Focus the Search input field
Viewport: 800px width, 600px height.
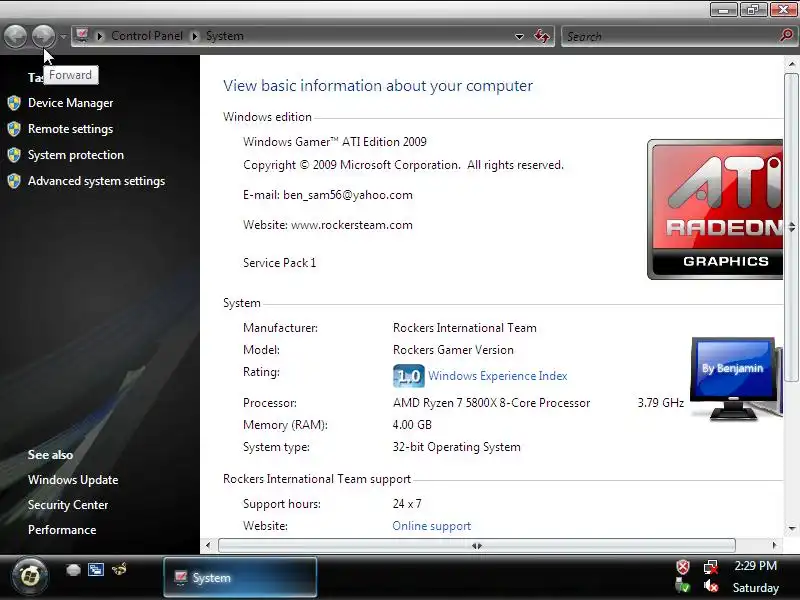point(671,37)
